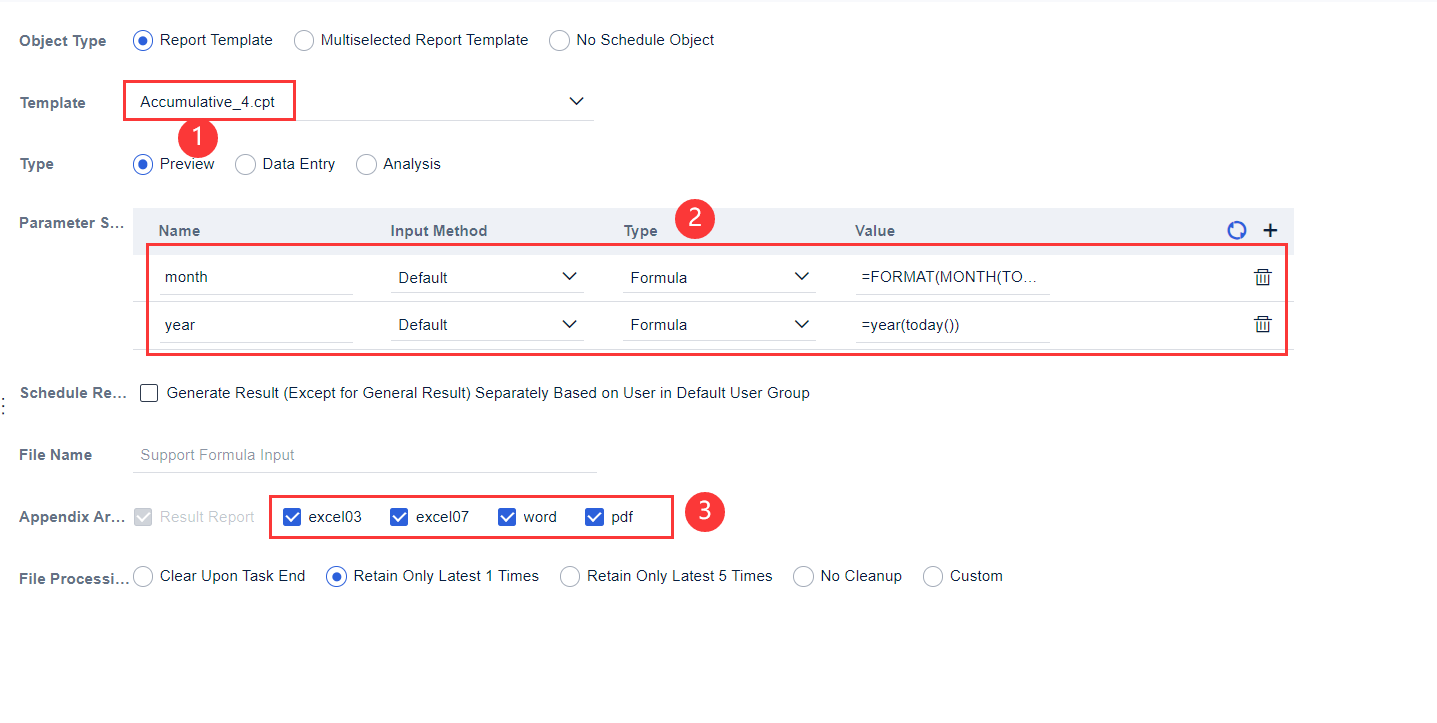The image size is (1437, 723).
Task: Open Type dropdown for year parameter
Action: pyautogui.click(x=801, y=324)
